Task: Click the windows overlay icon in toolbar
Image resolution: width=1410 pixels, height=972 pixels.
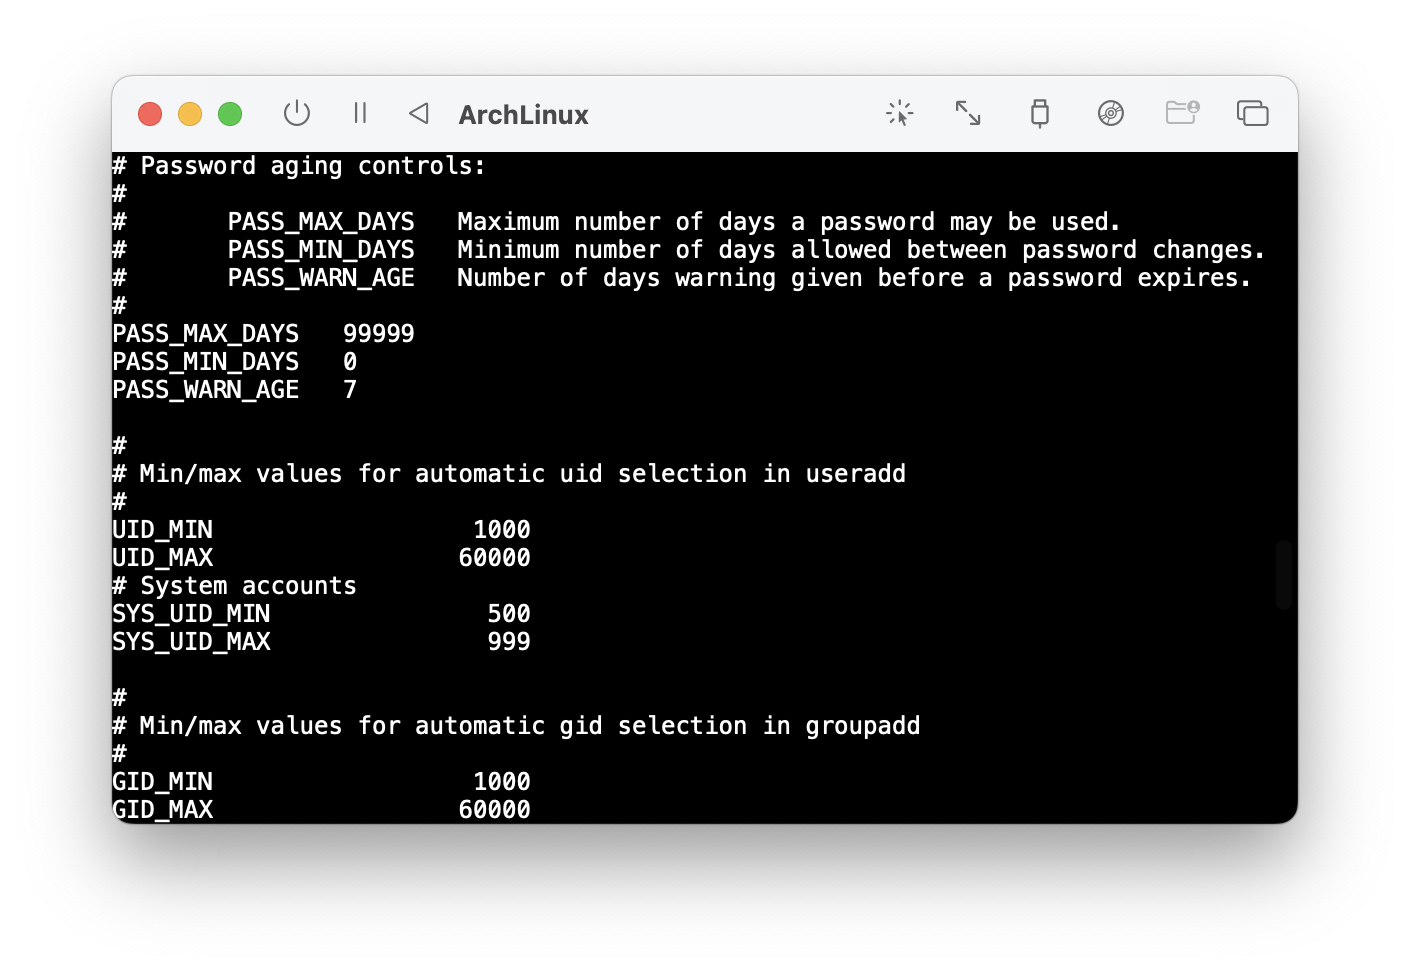Action: coord(1252,114)
